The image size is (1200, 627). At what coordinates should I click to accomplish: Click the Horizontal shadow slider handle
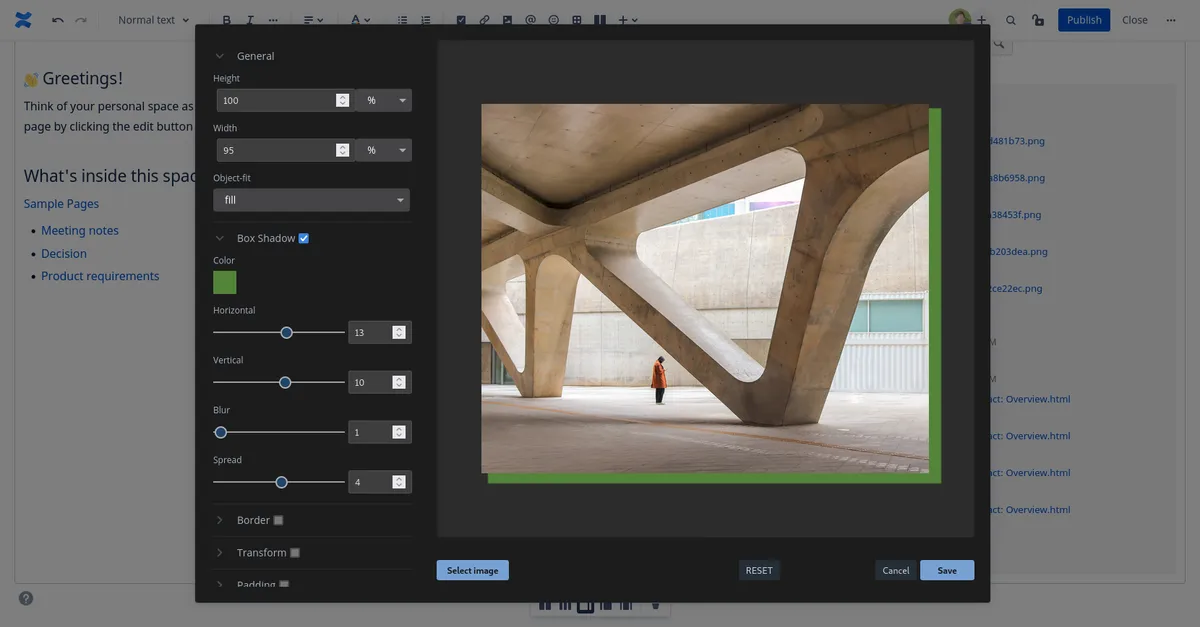(x=286, y=332)
